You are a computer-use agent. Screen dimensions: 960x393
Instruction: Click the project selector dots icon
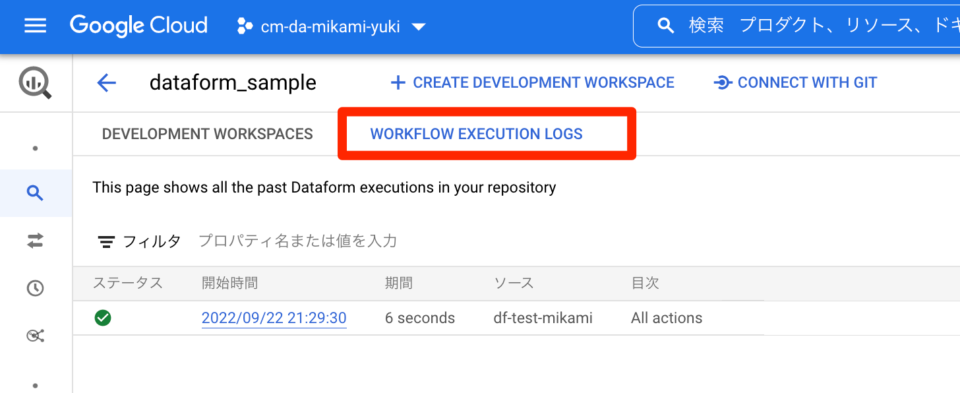[x=245, y=26]
